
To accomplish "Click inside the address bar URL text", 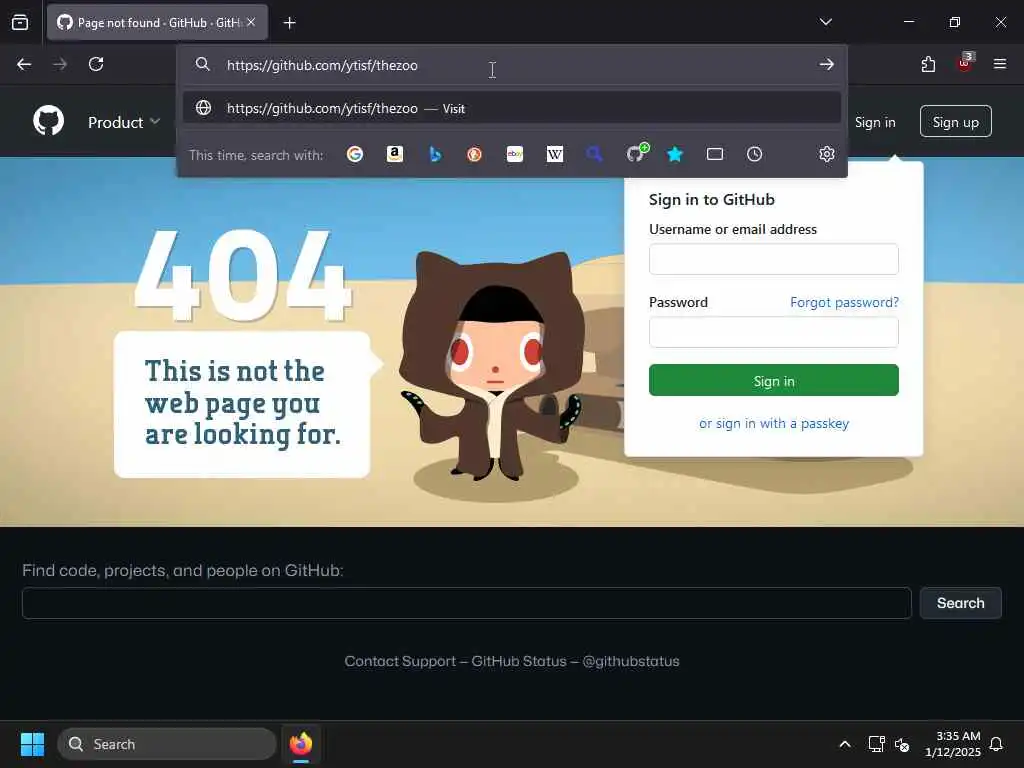I will [322, 65].
